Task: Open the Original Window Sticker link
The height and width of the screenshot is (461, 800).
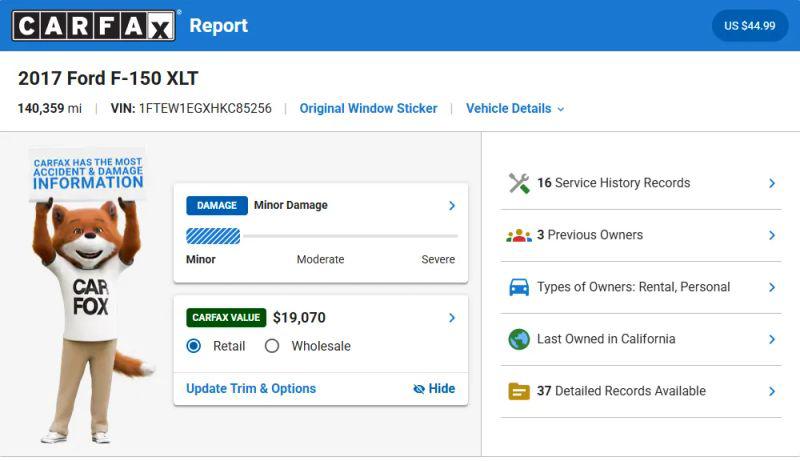Action: [368, 109]
